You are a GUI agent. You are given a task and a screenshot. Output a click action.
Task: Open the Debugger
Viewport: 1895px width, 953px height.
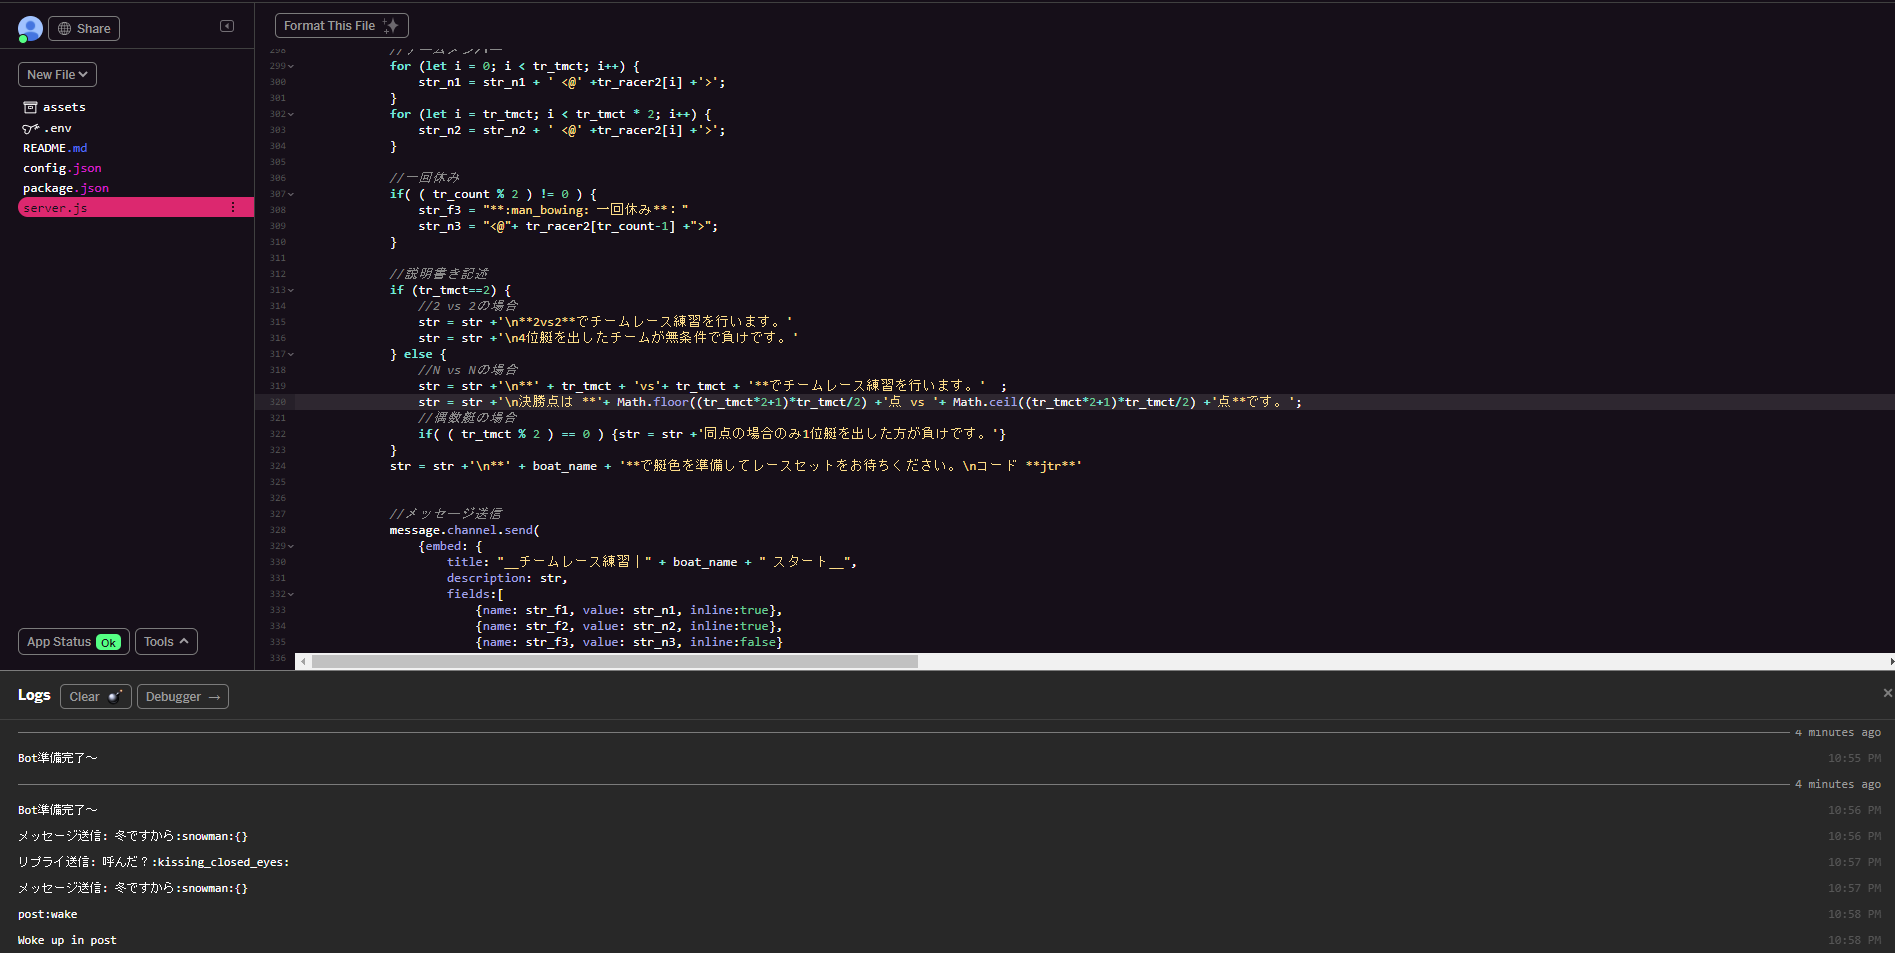pyautogui.click(x=182, y=697)
